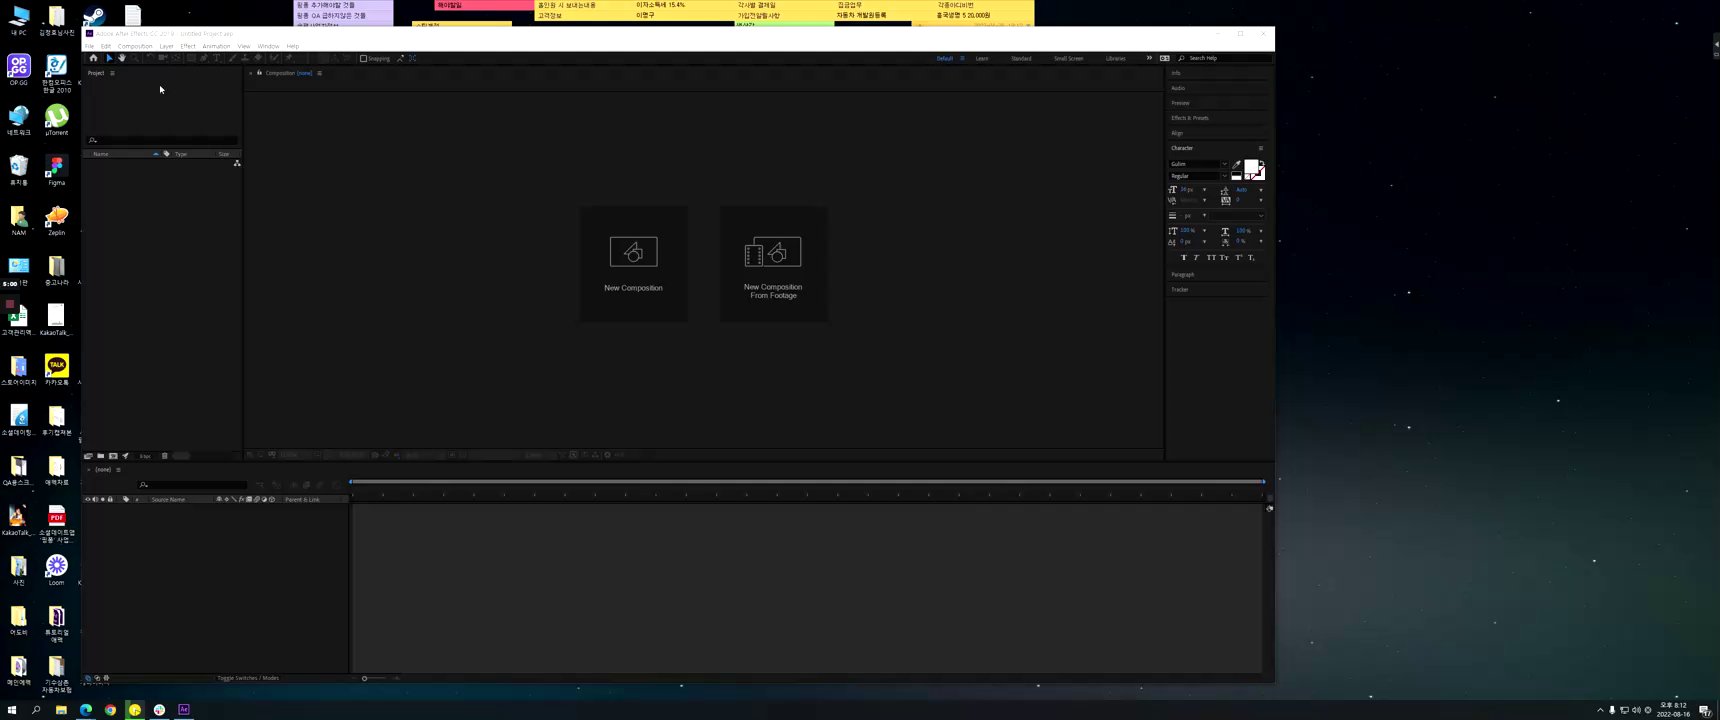
Task: Switch to the Default workspace
Action: [x=944, y=58]
